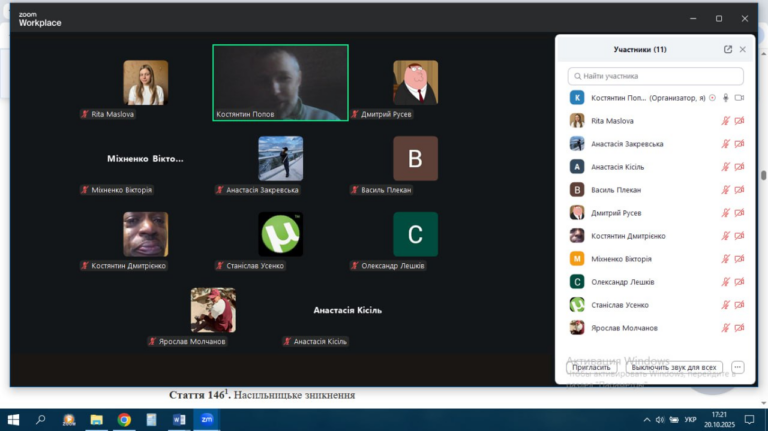
Task: Open Google Chrome from the taskbar
Action: [124, 420]
